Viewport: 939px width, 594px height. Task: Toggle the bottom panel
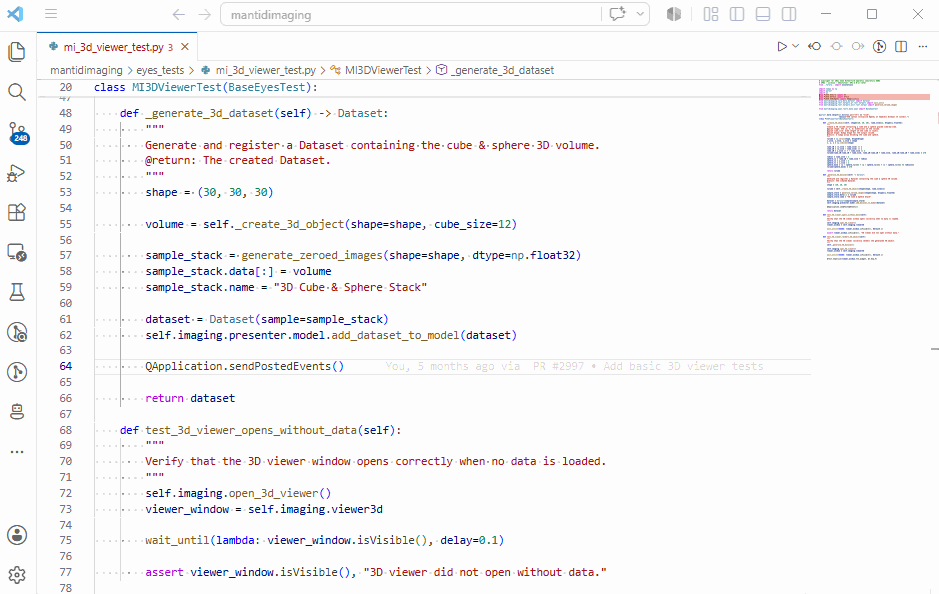point(763,14)
